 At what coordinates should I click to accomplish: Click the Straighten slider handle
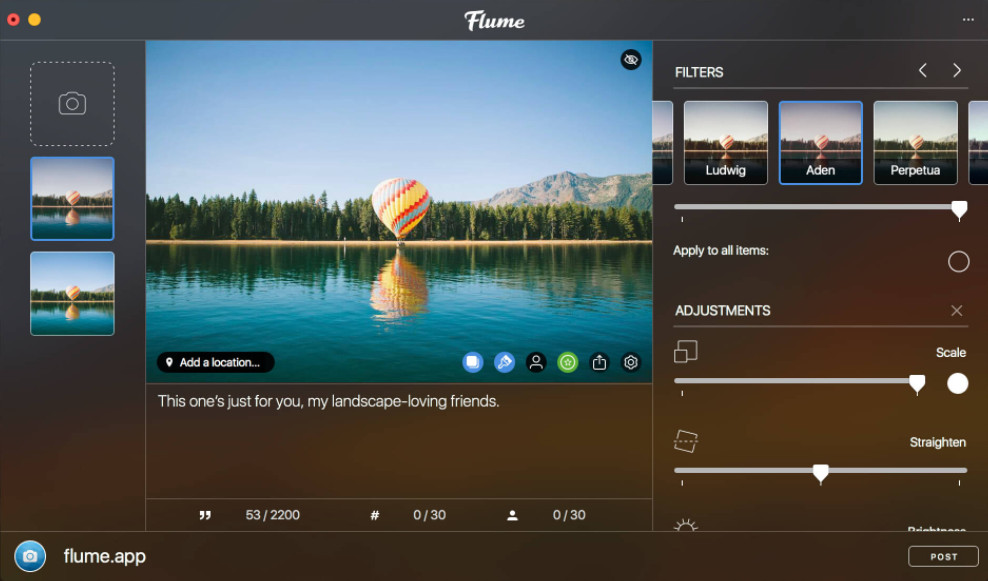(820, 473)
